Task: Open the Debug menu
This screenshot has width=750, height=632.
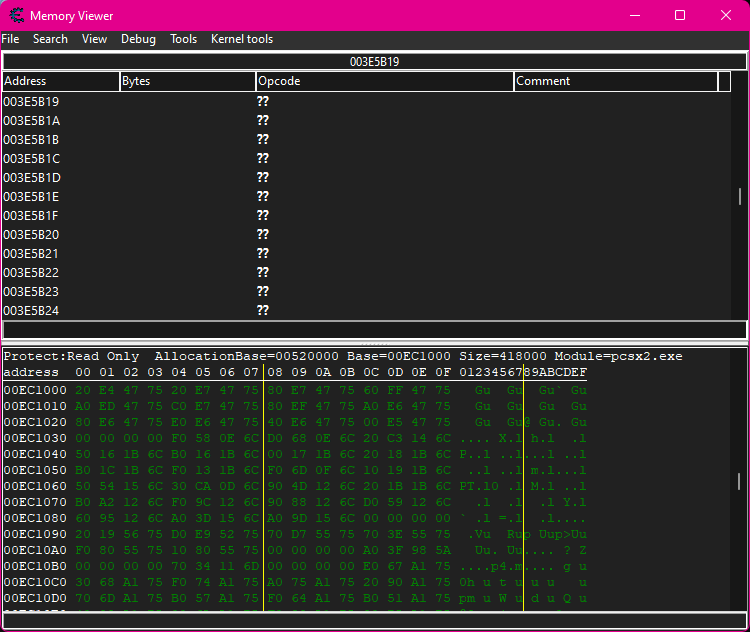Action: coord(138,39)
